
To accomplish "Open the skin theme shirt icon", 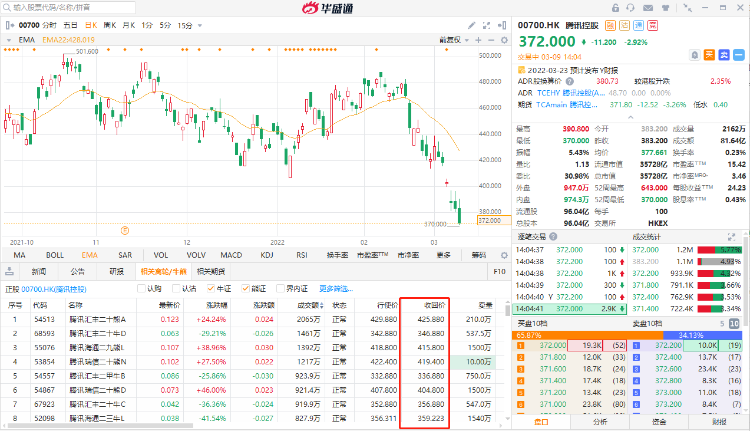I will 665,8.
